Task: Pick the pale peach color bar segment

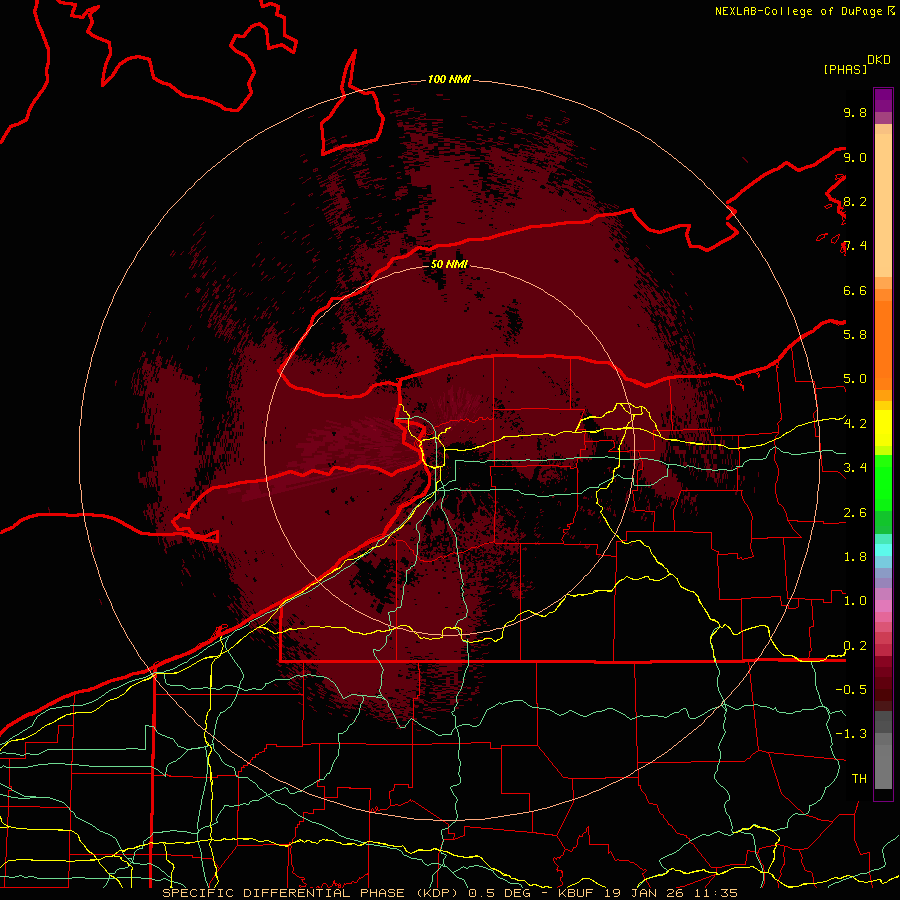Action: coord(883,207)
